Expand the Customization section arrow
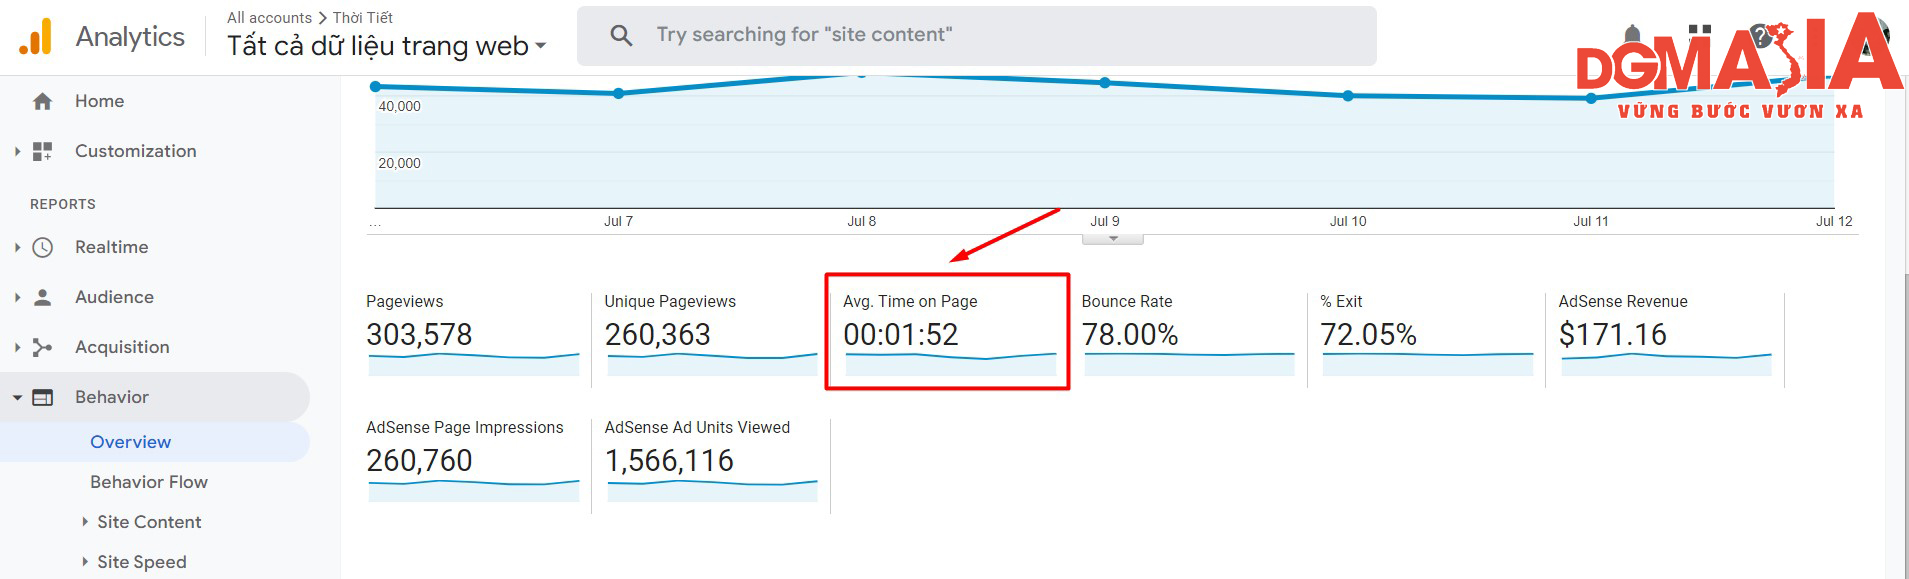This screenshot has width=1909, height=579. tap(17, 151)
